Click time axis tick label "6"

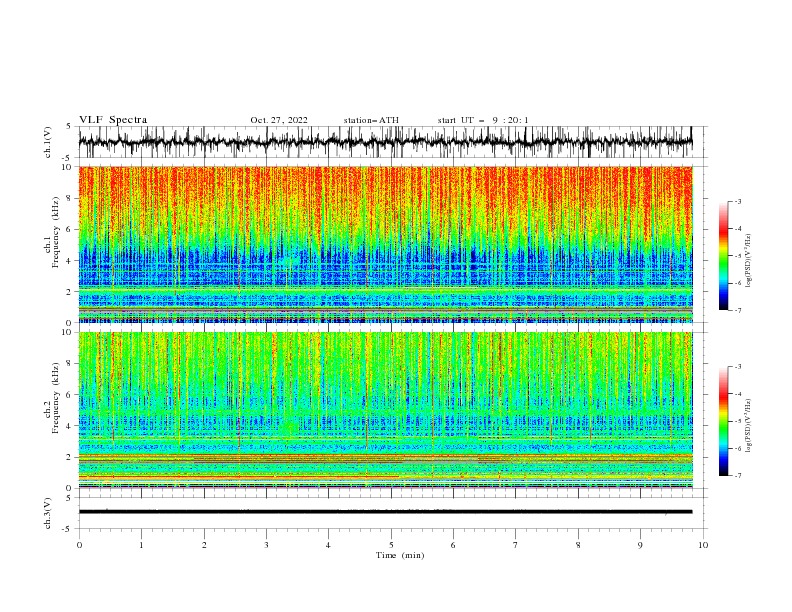[x=453, y=545]
